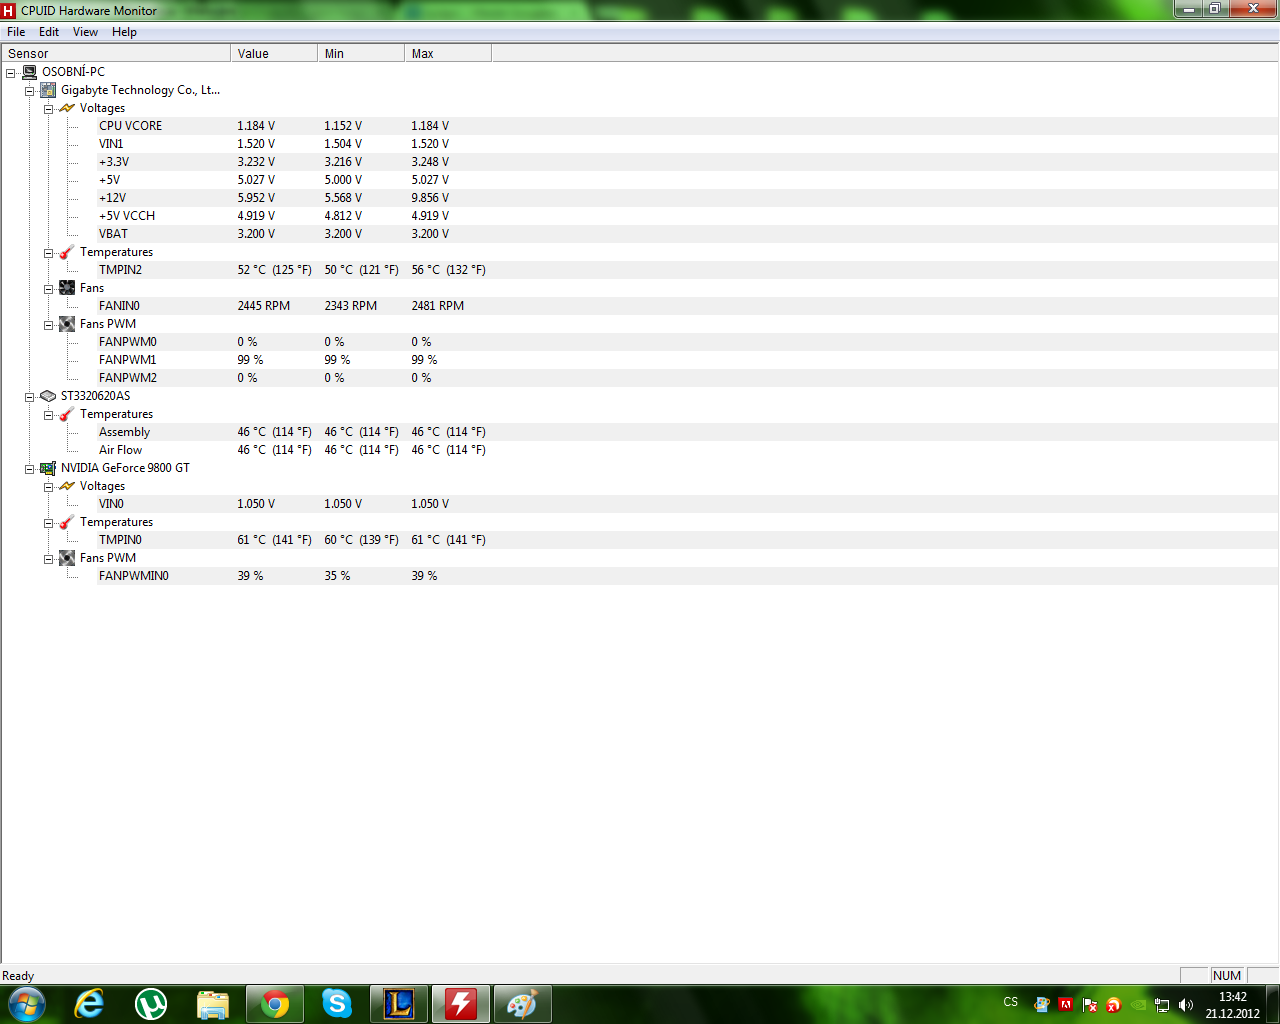The height and width of the screenshot is (1024, 1280).
Task: Click the thermometer icon under ST3320620AS
Action: click(67, 414)
